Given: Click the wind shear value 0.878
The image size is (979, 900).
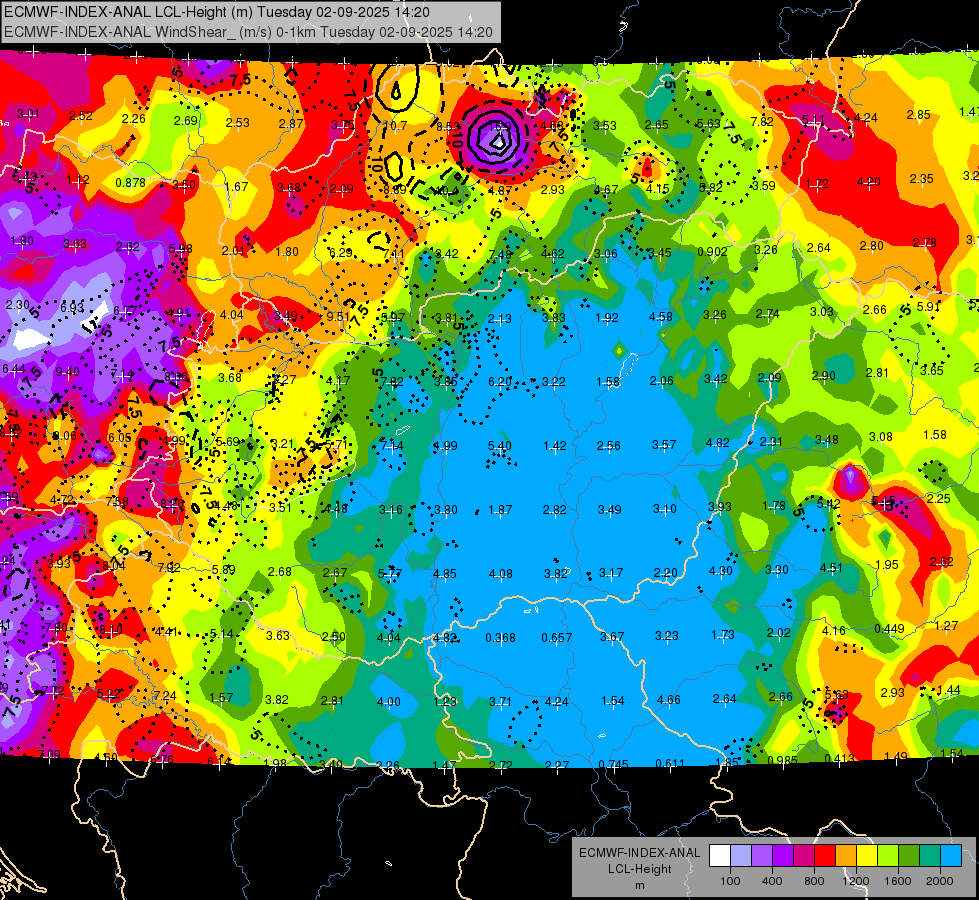Looking at the screenshot, I should point(130,182).
